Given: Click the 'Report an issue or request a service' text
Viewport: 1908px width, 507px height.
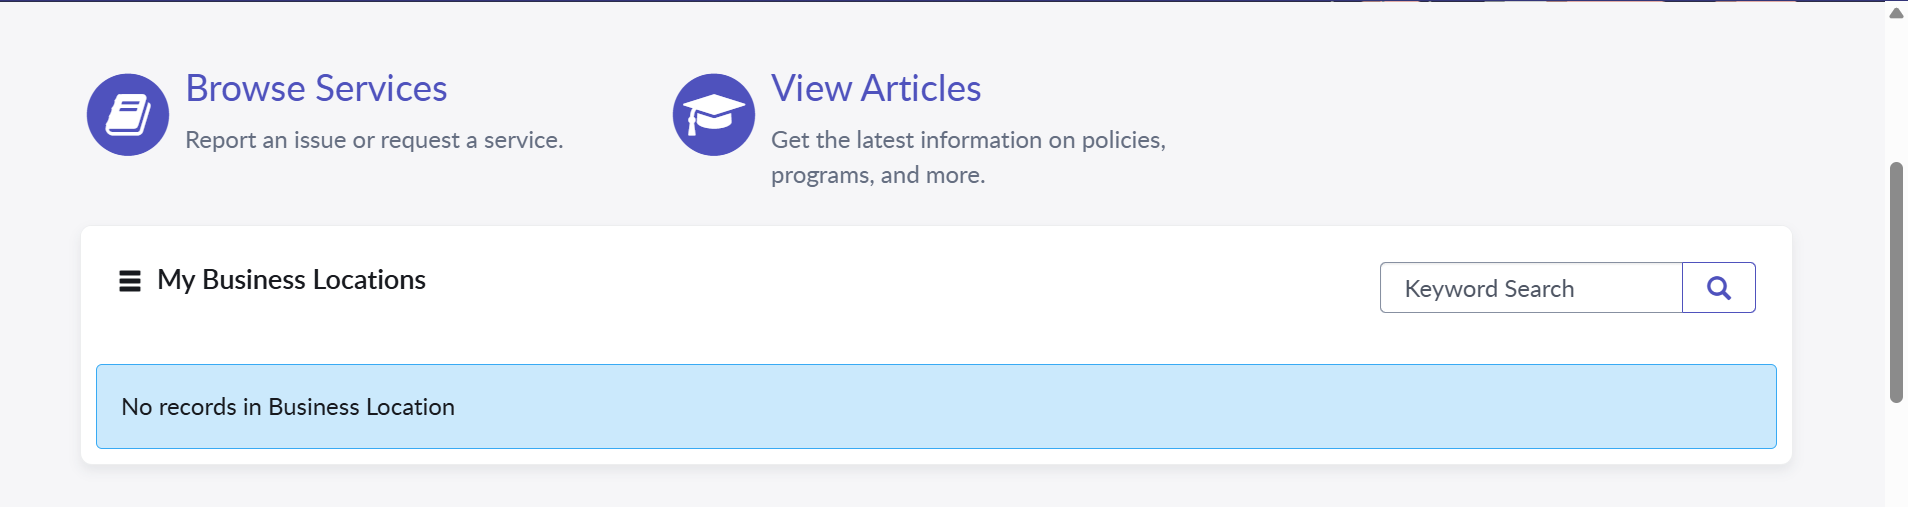Looking at the screenshot, I should [x=374, y=140].
